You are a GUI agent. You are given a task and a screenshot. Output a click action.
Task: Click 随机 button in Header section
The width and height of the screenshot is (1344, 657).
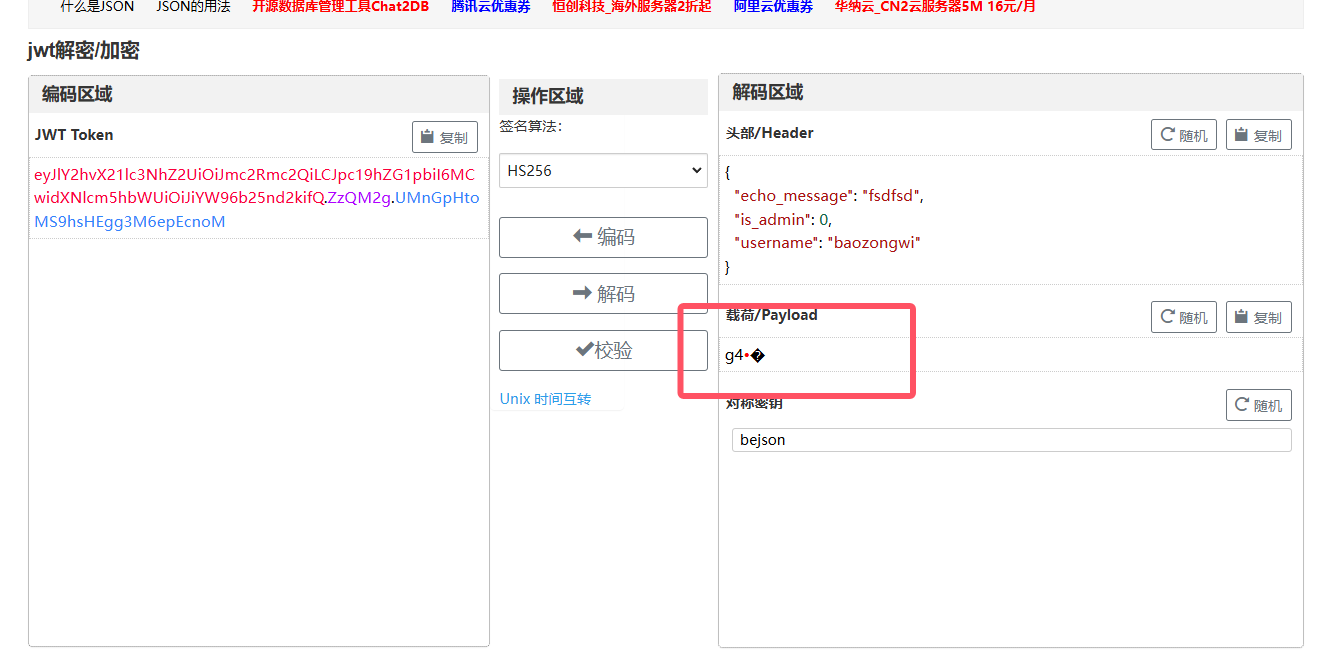(x=1184, y=135)
